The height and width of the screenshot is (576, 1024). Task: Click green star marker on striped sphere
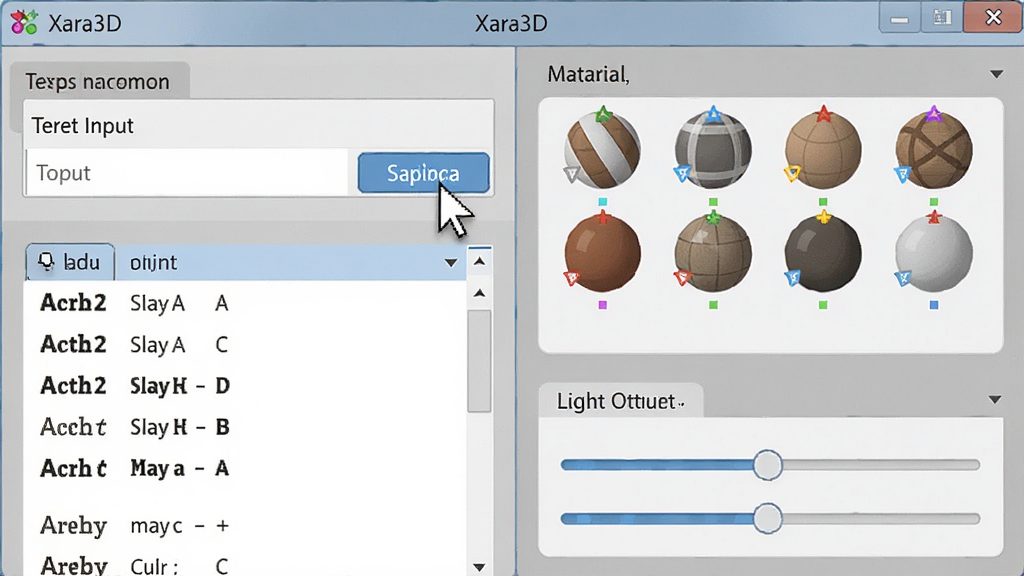point(603,115)
